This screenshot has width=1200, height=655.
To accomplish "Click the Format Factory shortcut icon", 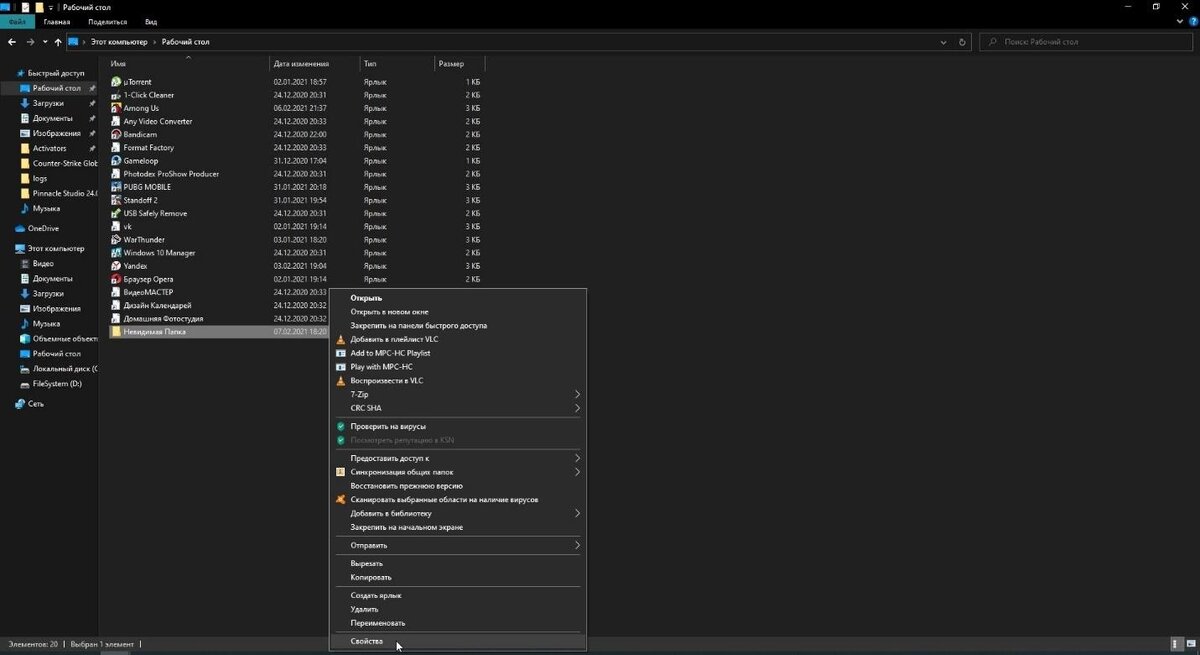I will pos(116,148).
